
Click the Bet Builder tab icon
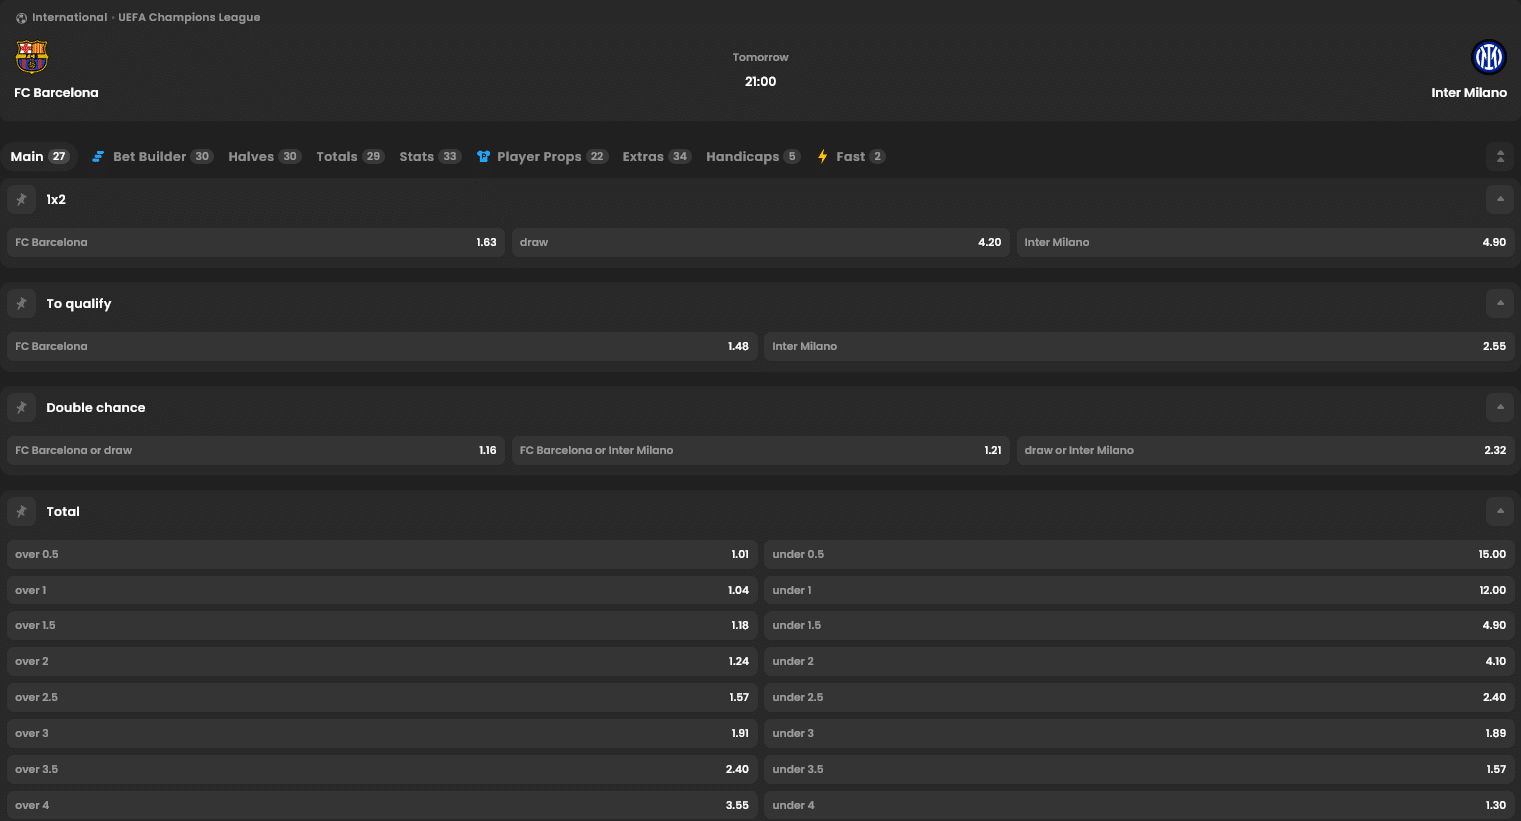(x=98, y=156)
